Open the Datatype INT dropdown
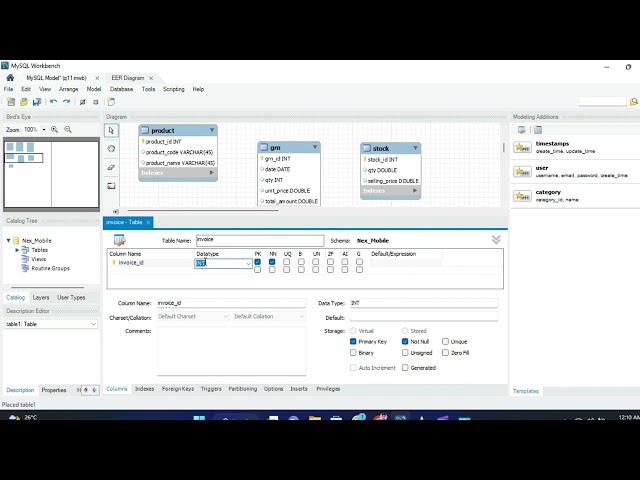 [x=248, y=264]
